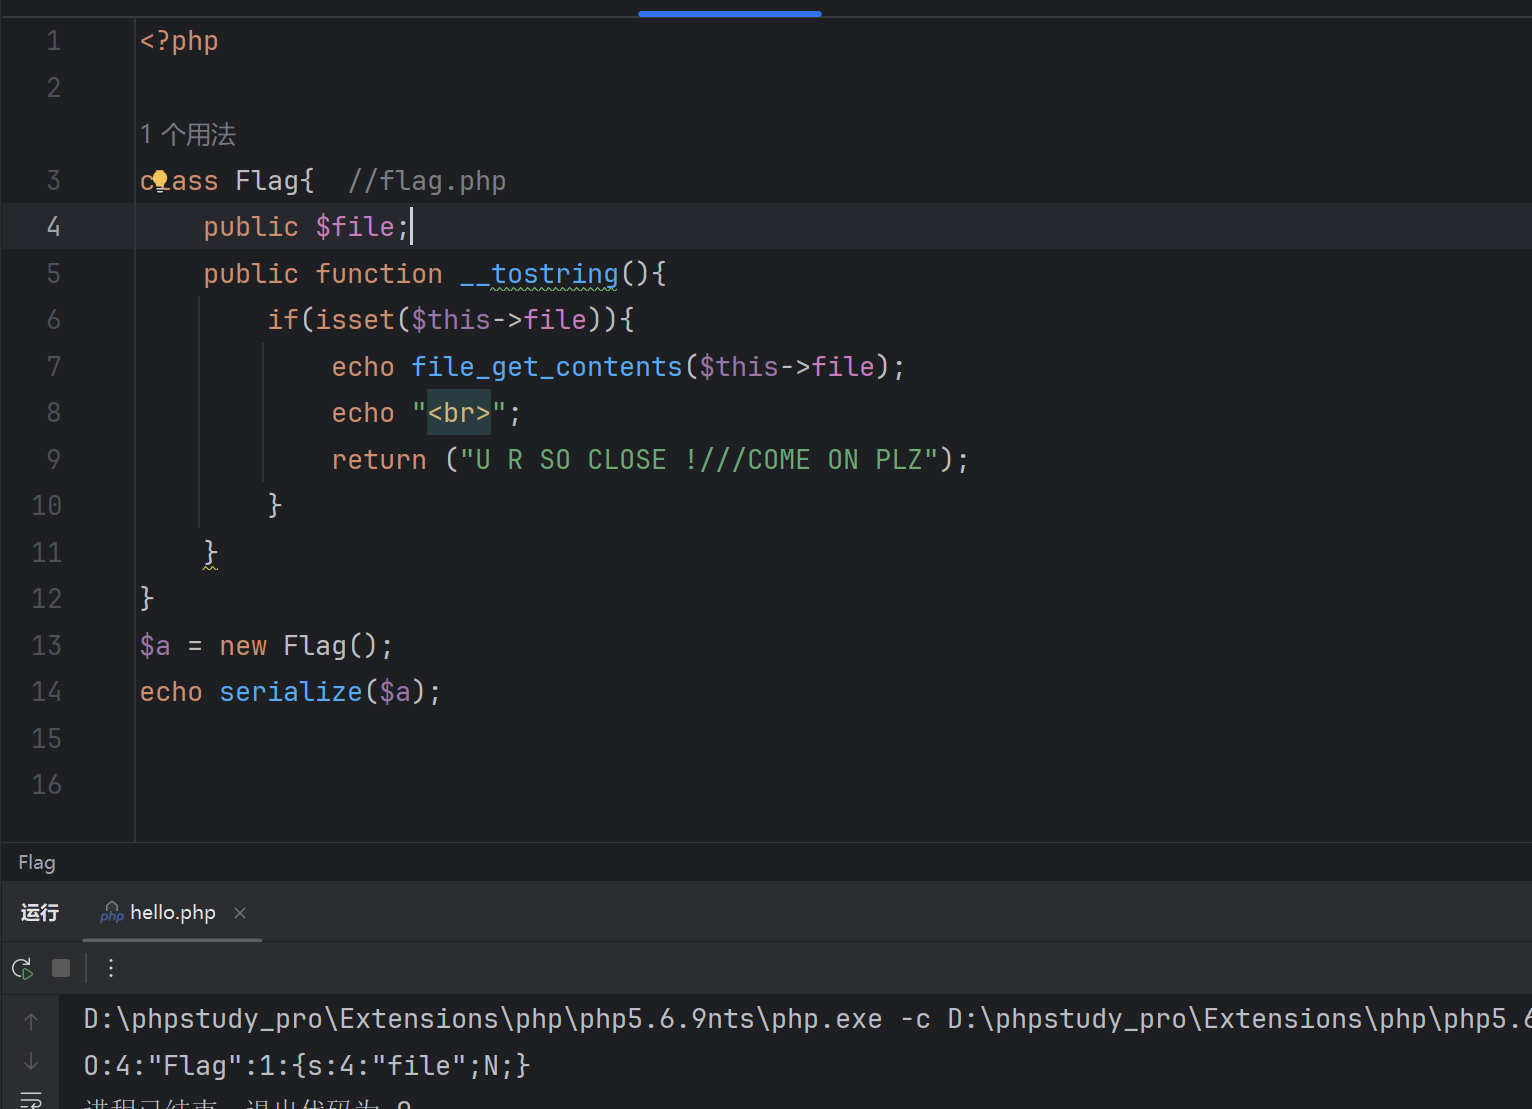Open the run panel more options menu

tap(111, 968)
